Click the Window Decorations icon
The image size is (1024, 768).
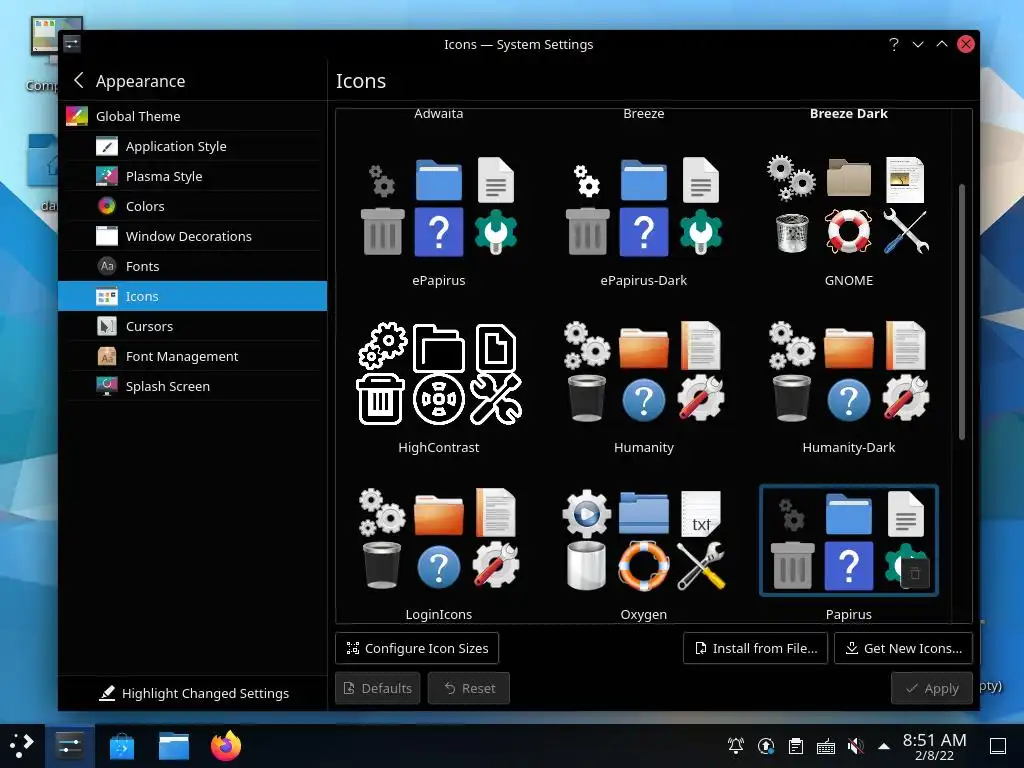106,236
